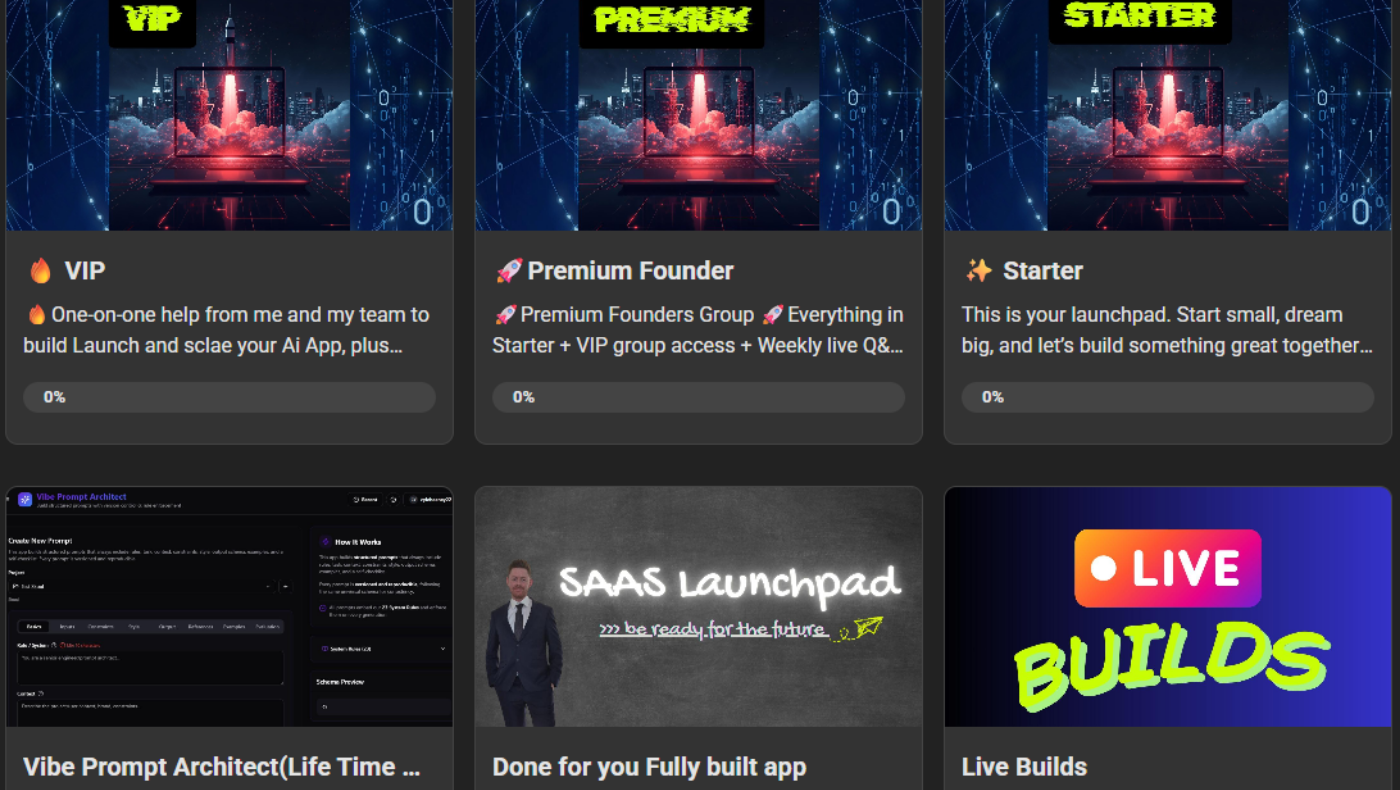Screen dimensions: 1400x790
Task: Open the Premium Founder course title
Action: pyautogui.click(x=630, y=271)
